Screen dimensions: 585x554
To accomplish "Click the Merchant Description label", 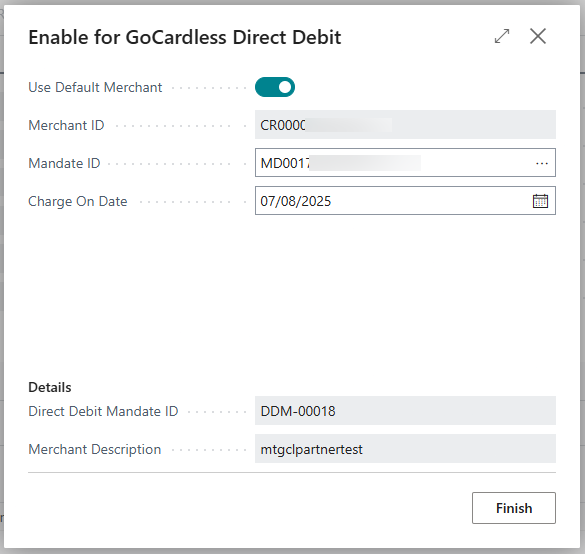I will click(94, 449).
